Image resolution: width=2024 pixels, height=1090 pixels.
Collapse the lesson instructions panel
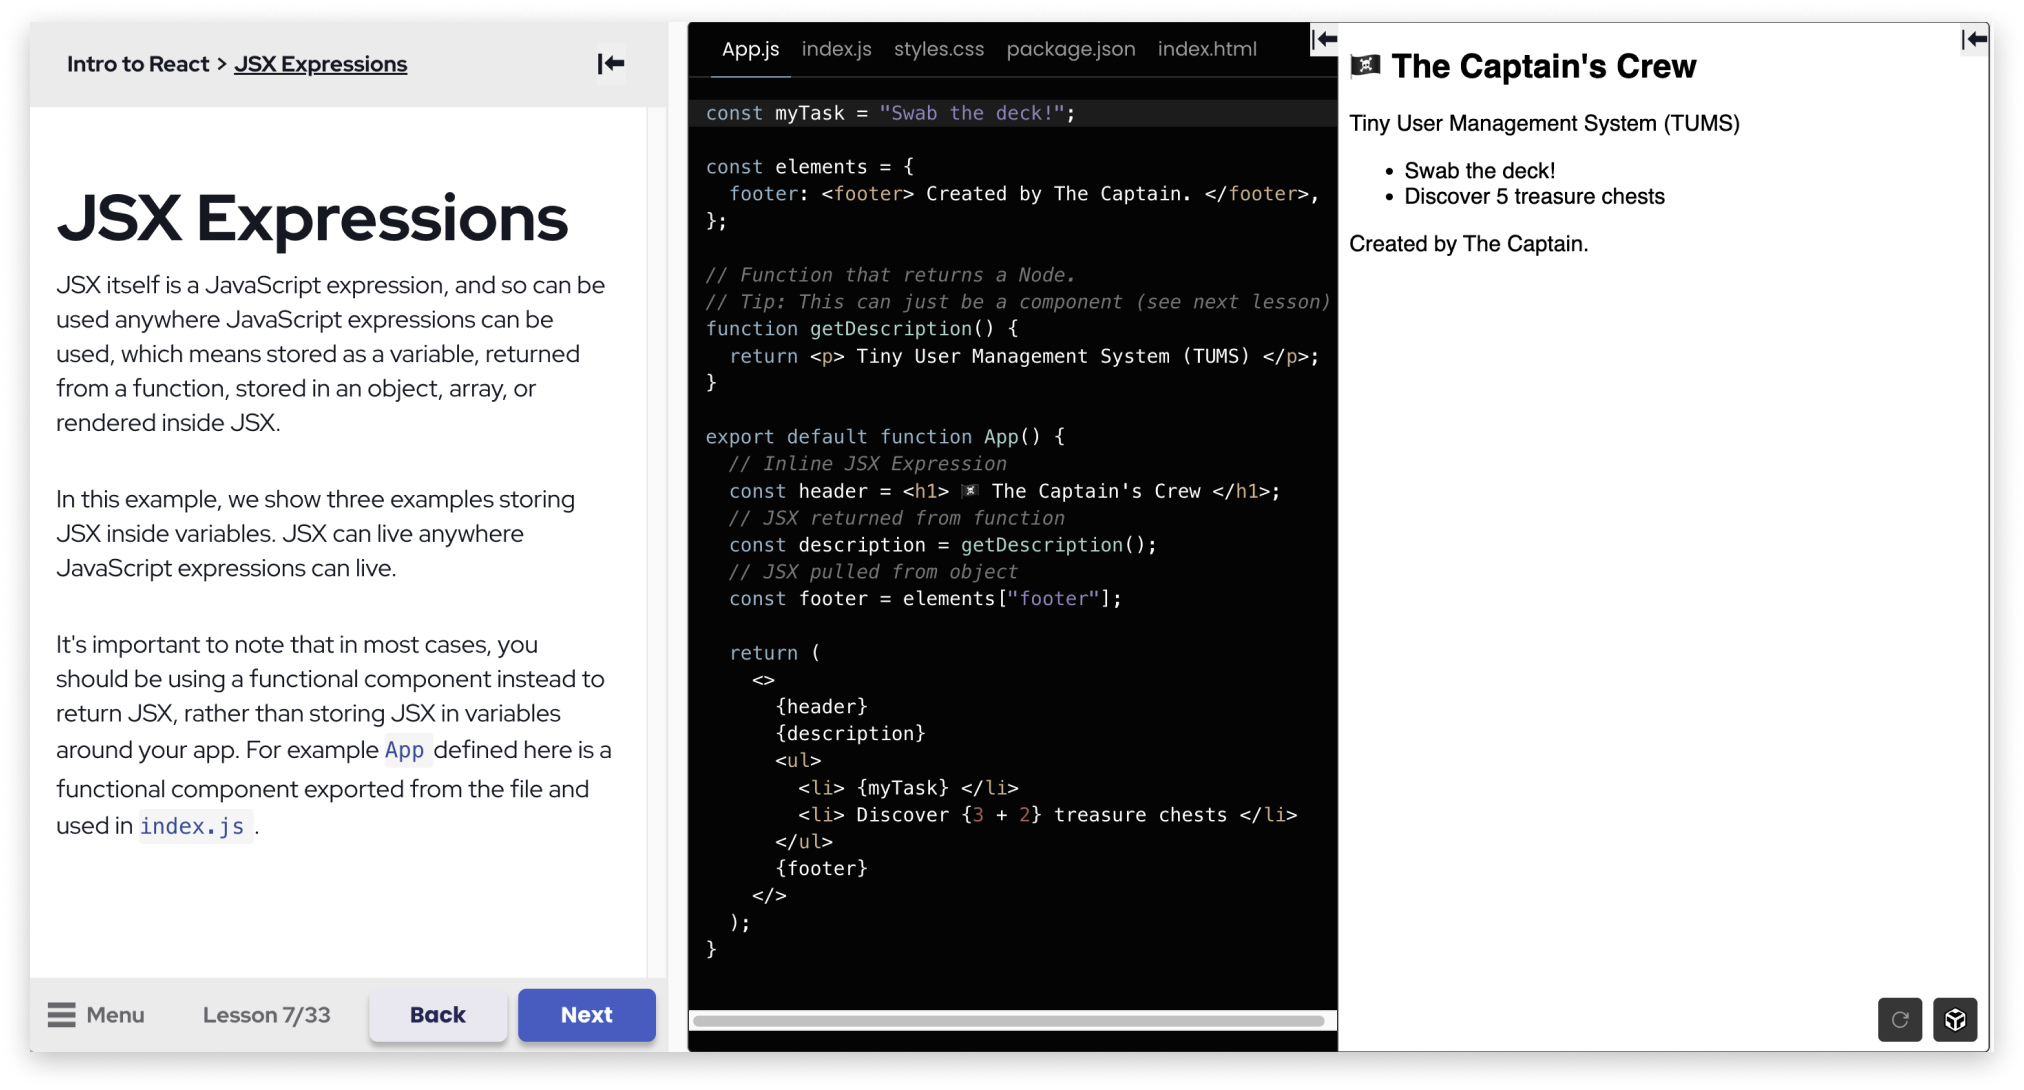click(x=611, y=64)
